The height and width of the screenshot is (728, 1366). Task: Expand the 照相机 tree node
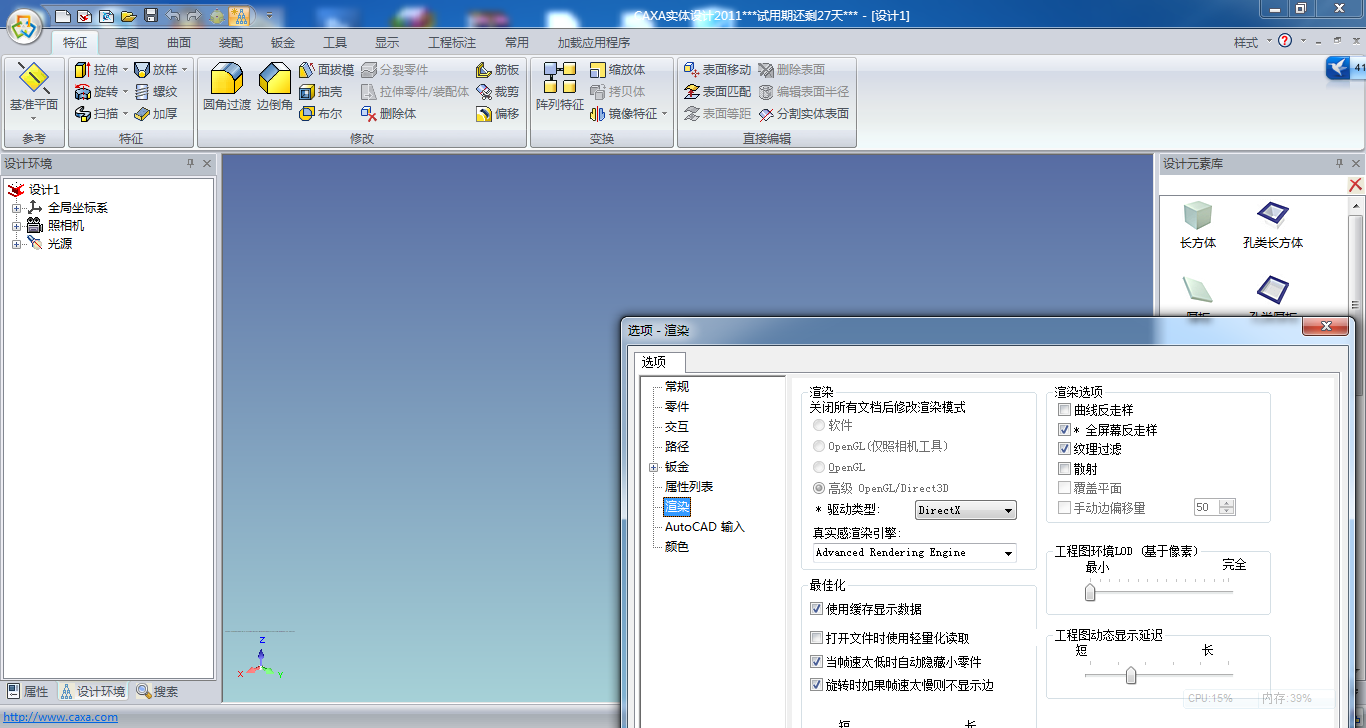[16, 226]
